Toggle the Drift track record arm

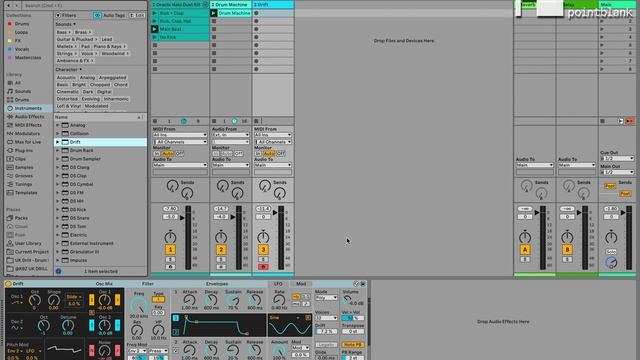point(263,267)
